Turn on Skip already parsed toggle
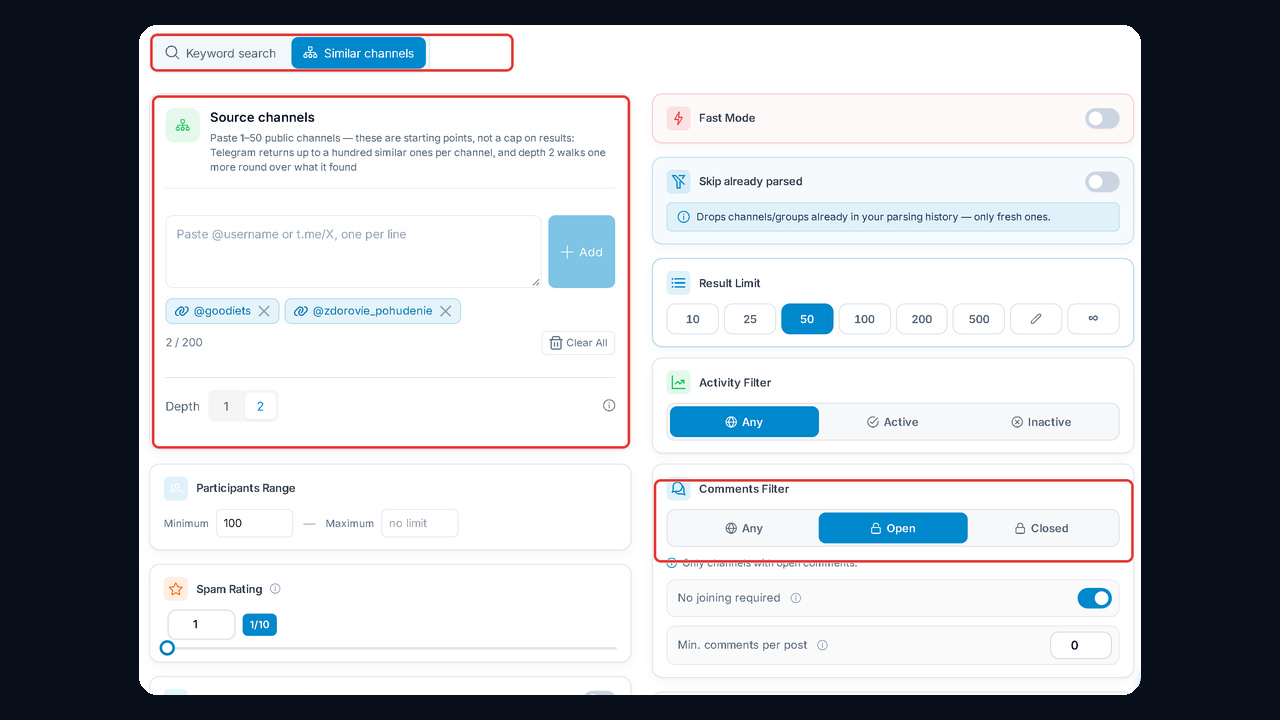The image size is (1280, 720). [x=1102, y=181]
